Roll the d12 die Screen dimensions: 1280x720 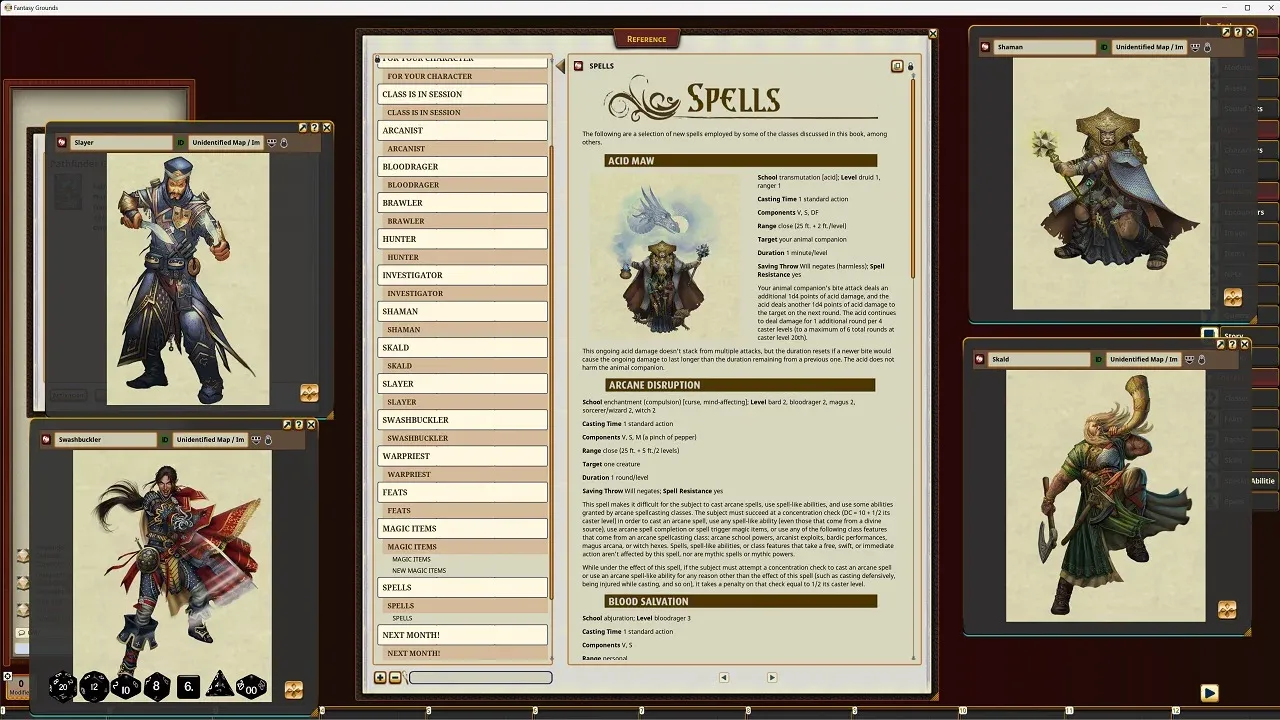pyautogui.click(x=94, y=686)
